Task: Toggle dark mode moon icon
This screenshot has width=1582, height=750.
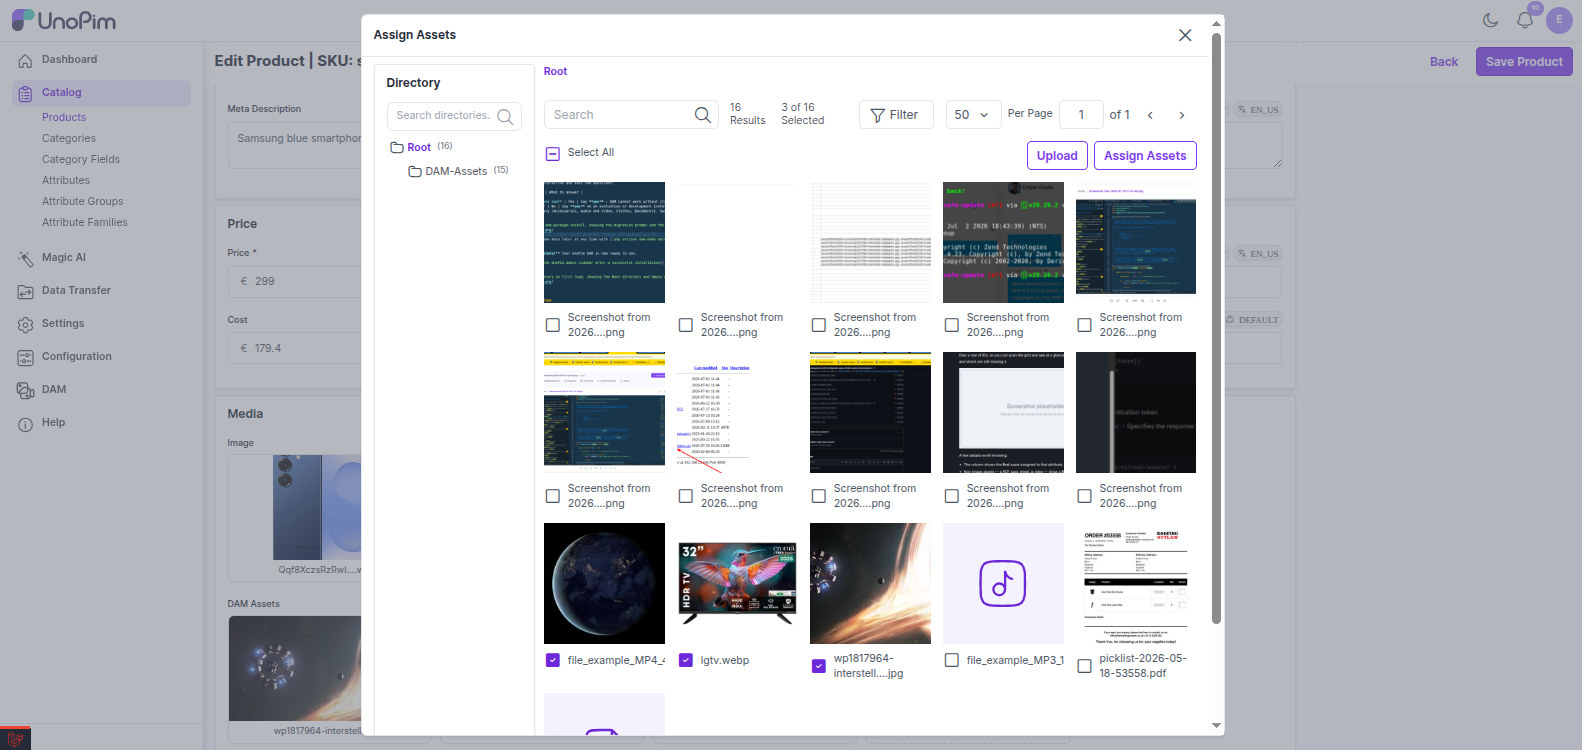Action: tap(1490, 20)
